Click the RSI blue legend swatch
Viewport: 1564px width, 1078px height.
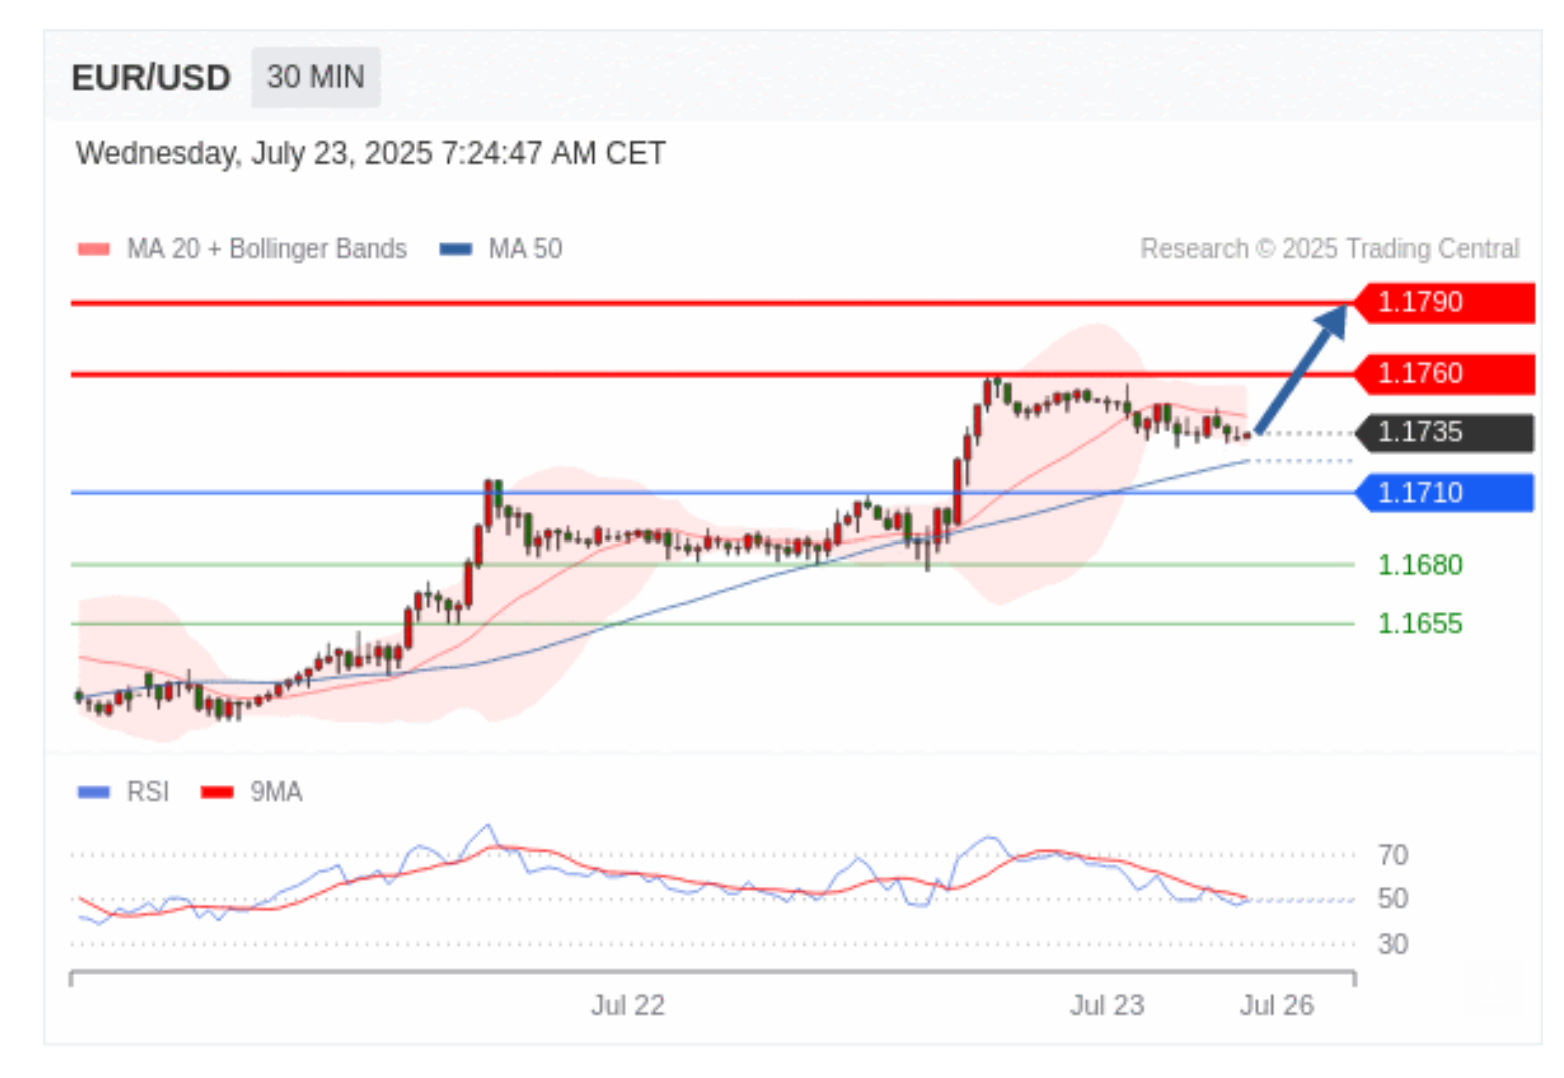[x=94, y=792]
